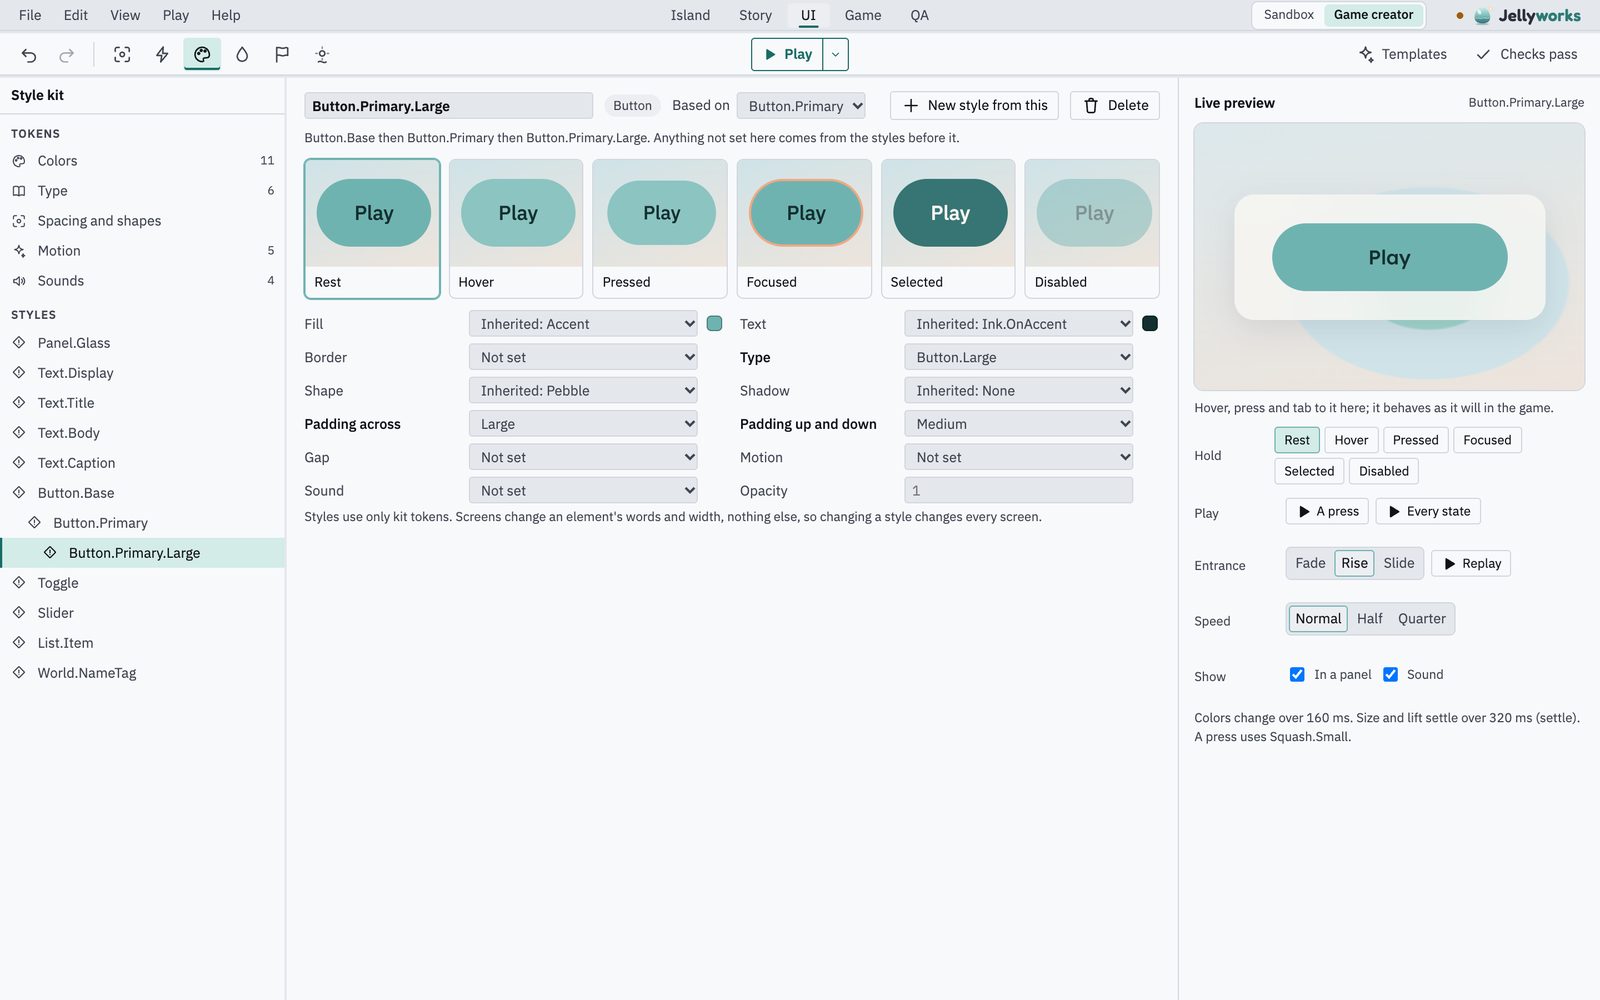
Task: Click the A press play button
Action: tap(1328, 511)
